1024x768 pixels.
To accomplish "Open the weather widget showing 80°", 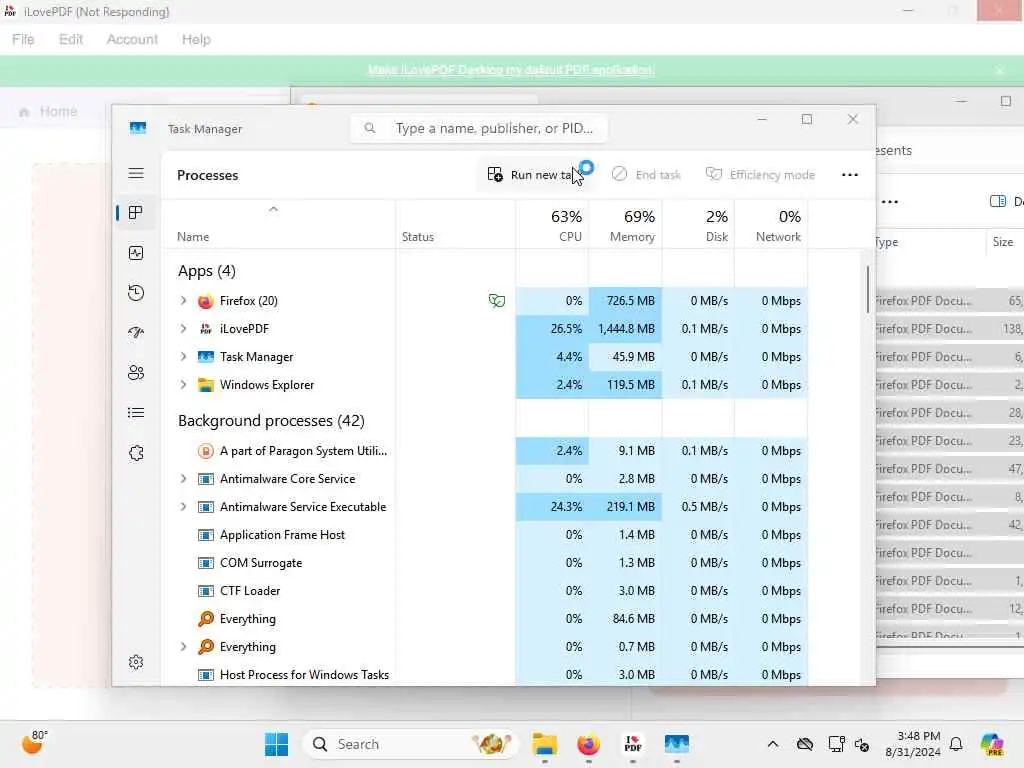I will coord(34,743).
